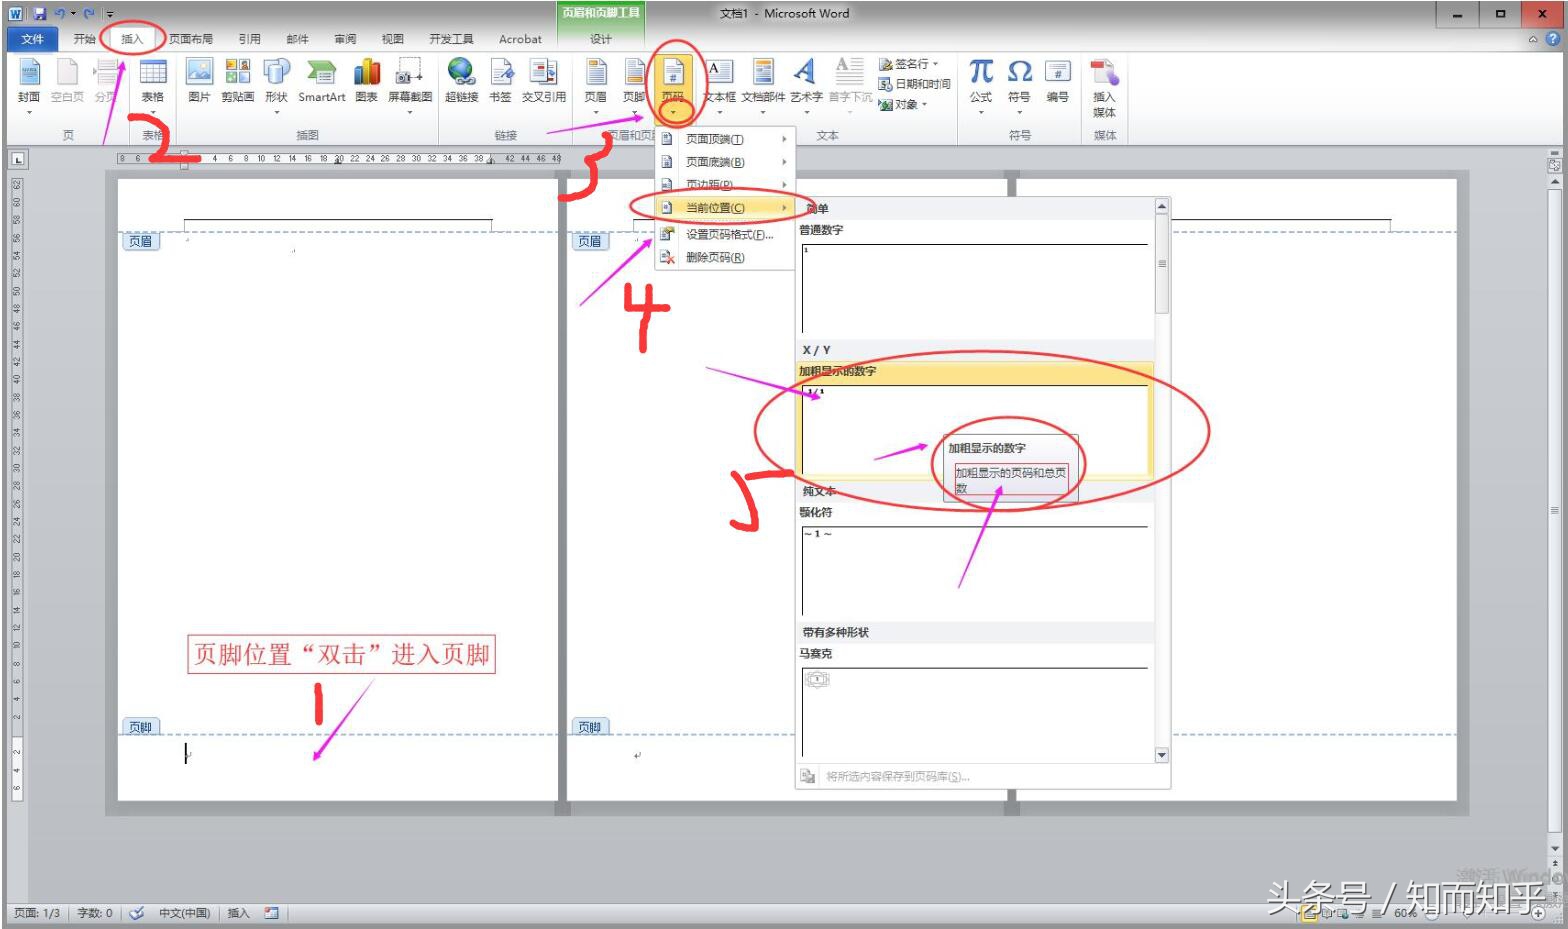Open the Word Help question mark icon
The image size is (1568, 929).
[1553, 39]
